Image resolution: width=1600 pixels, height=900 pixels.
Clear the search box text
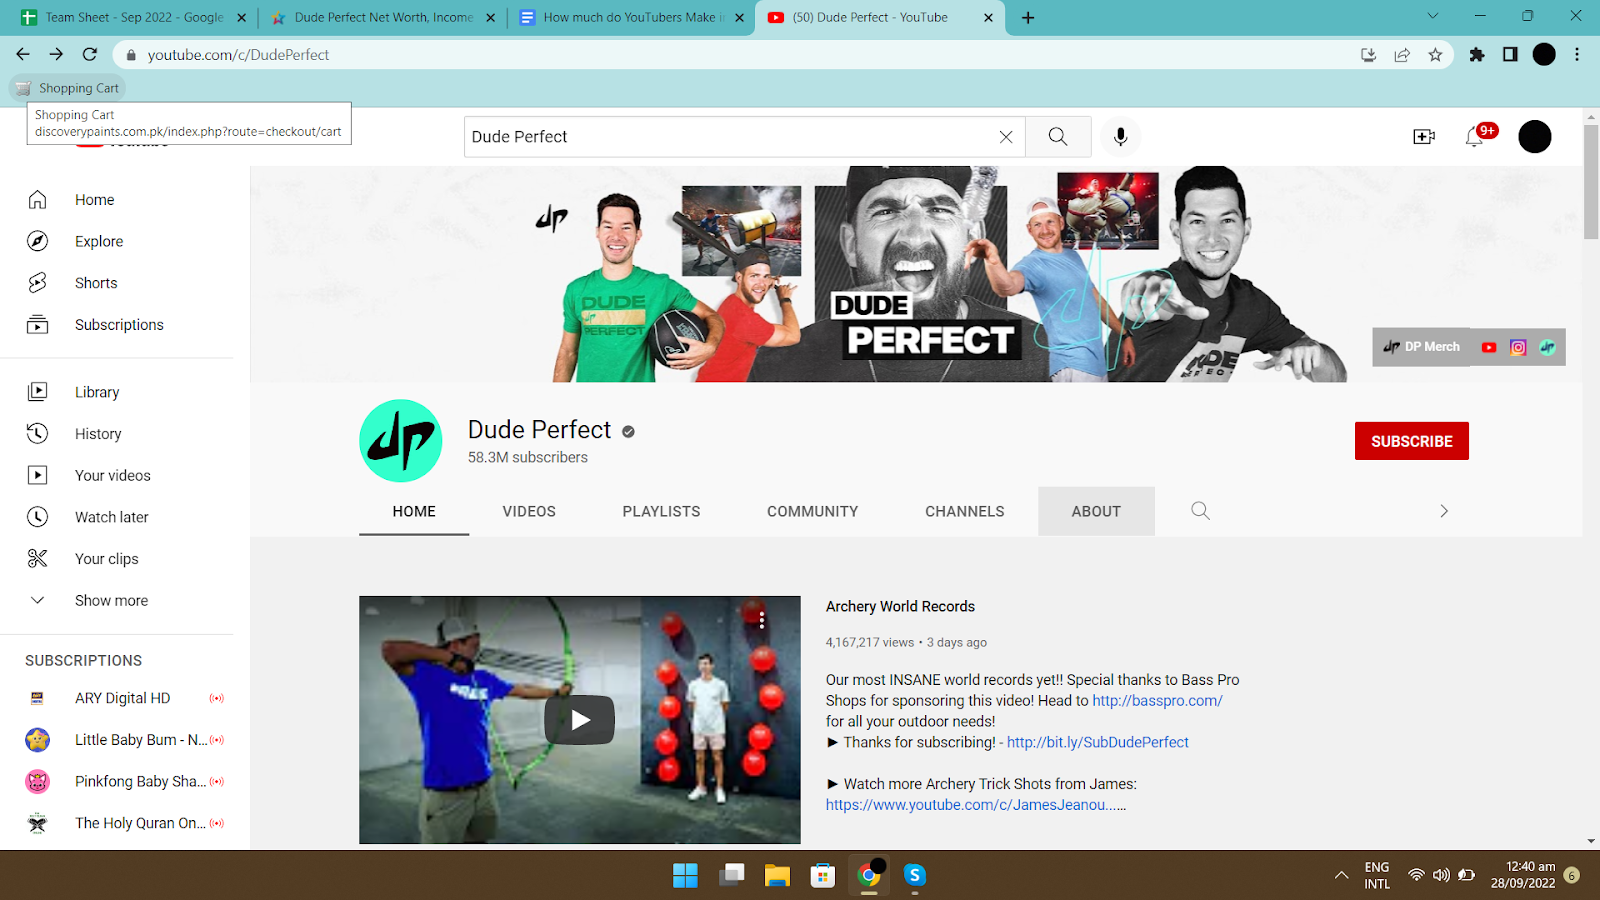[x=1006, y=137]
